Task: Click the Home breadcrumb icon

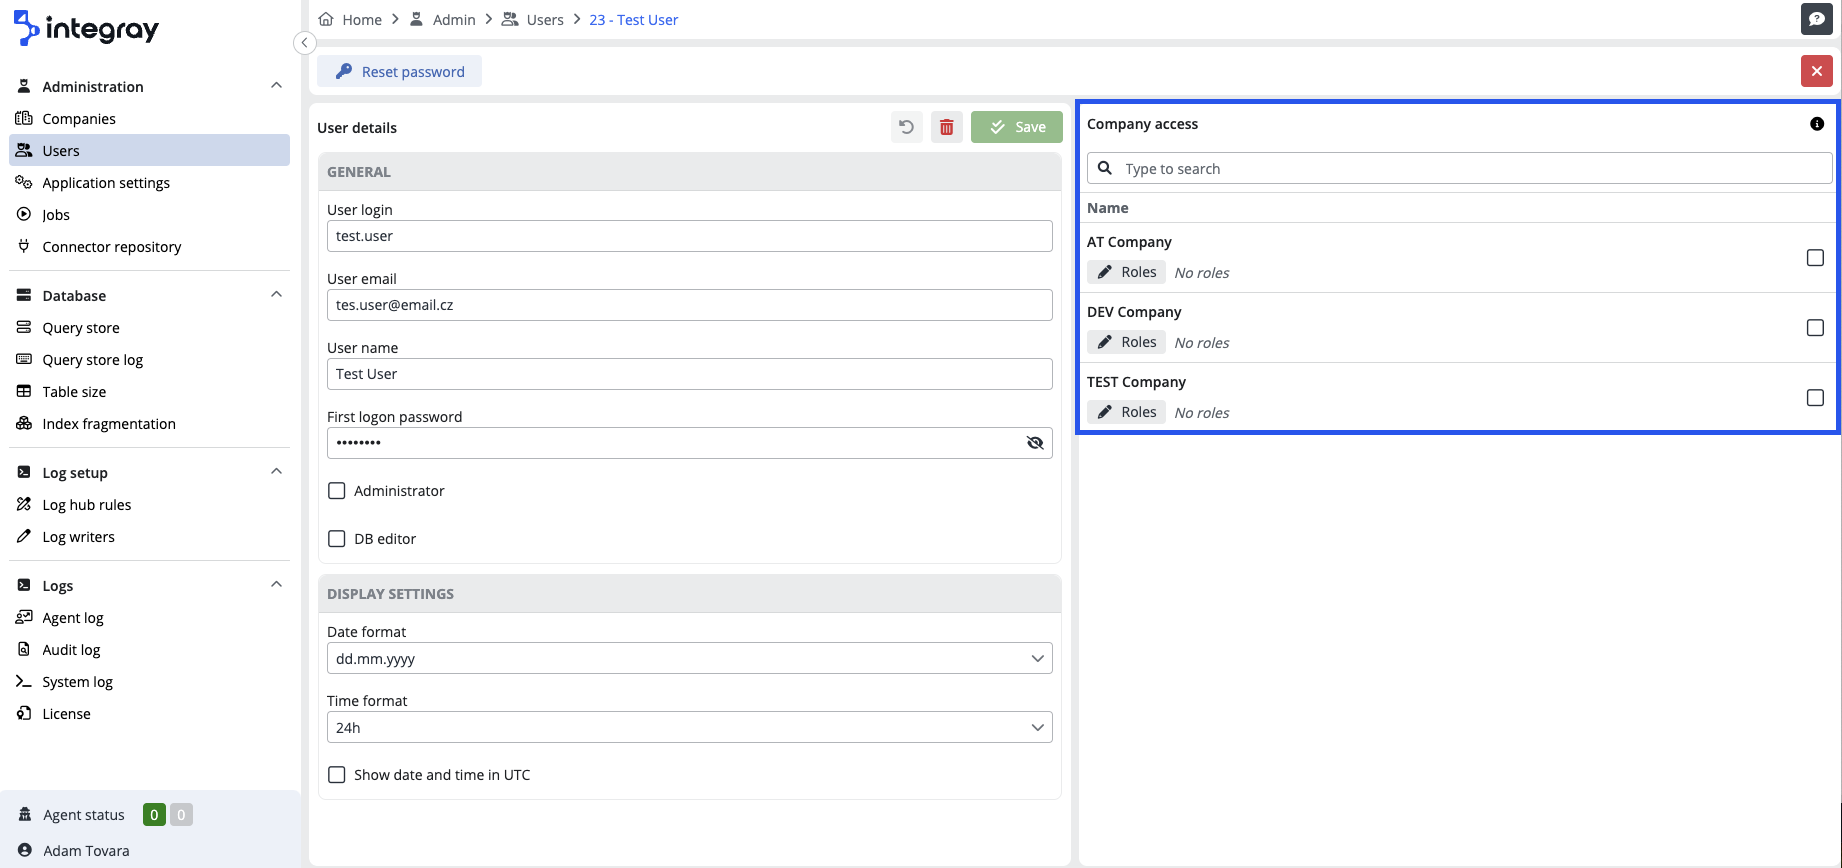Action: pyautogui.click(x=326, y=19)
